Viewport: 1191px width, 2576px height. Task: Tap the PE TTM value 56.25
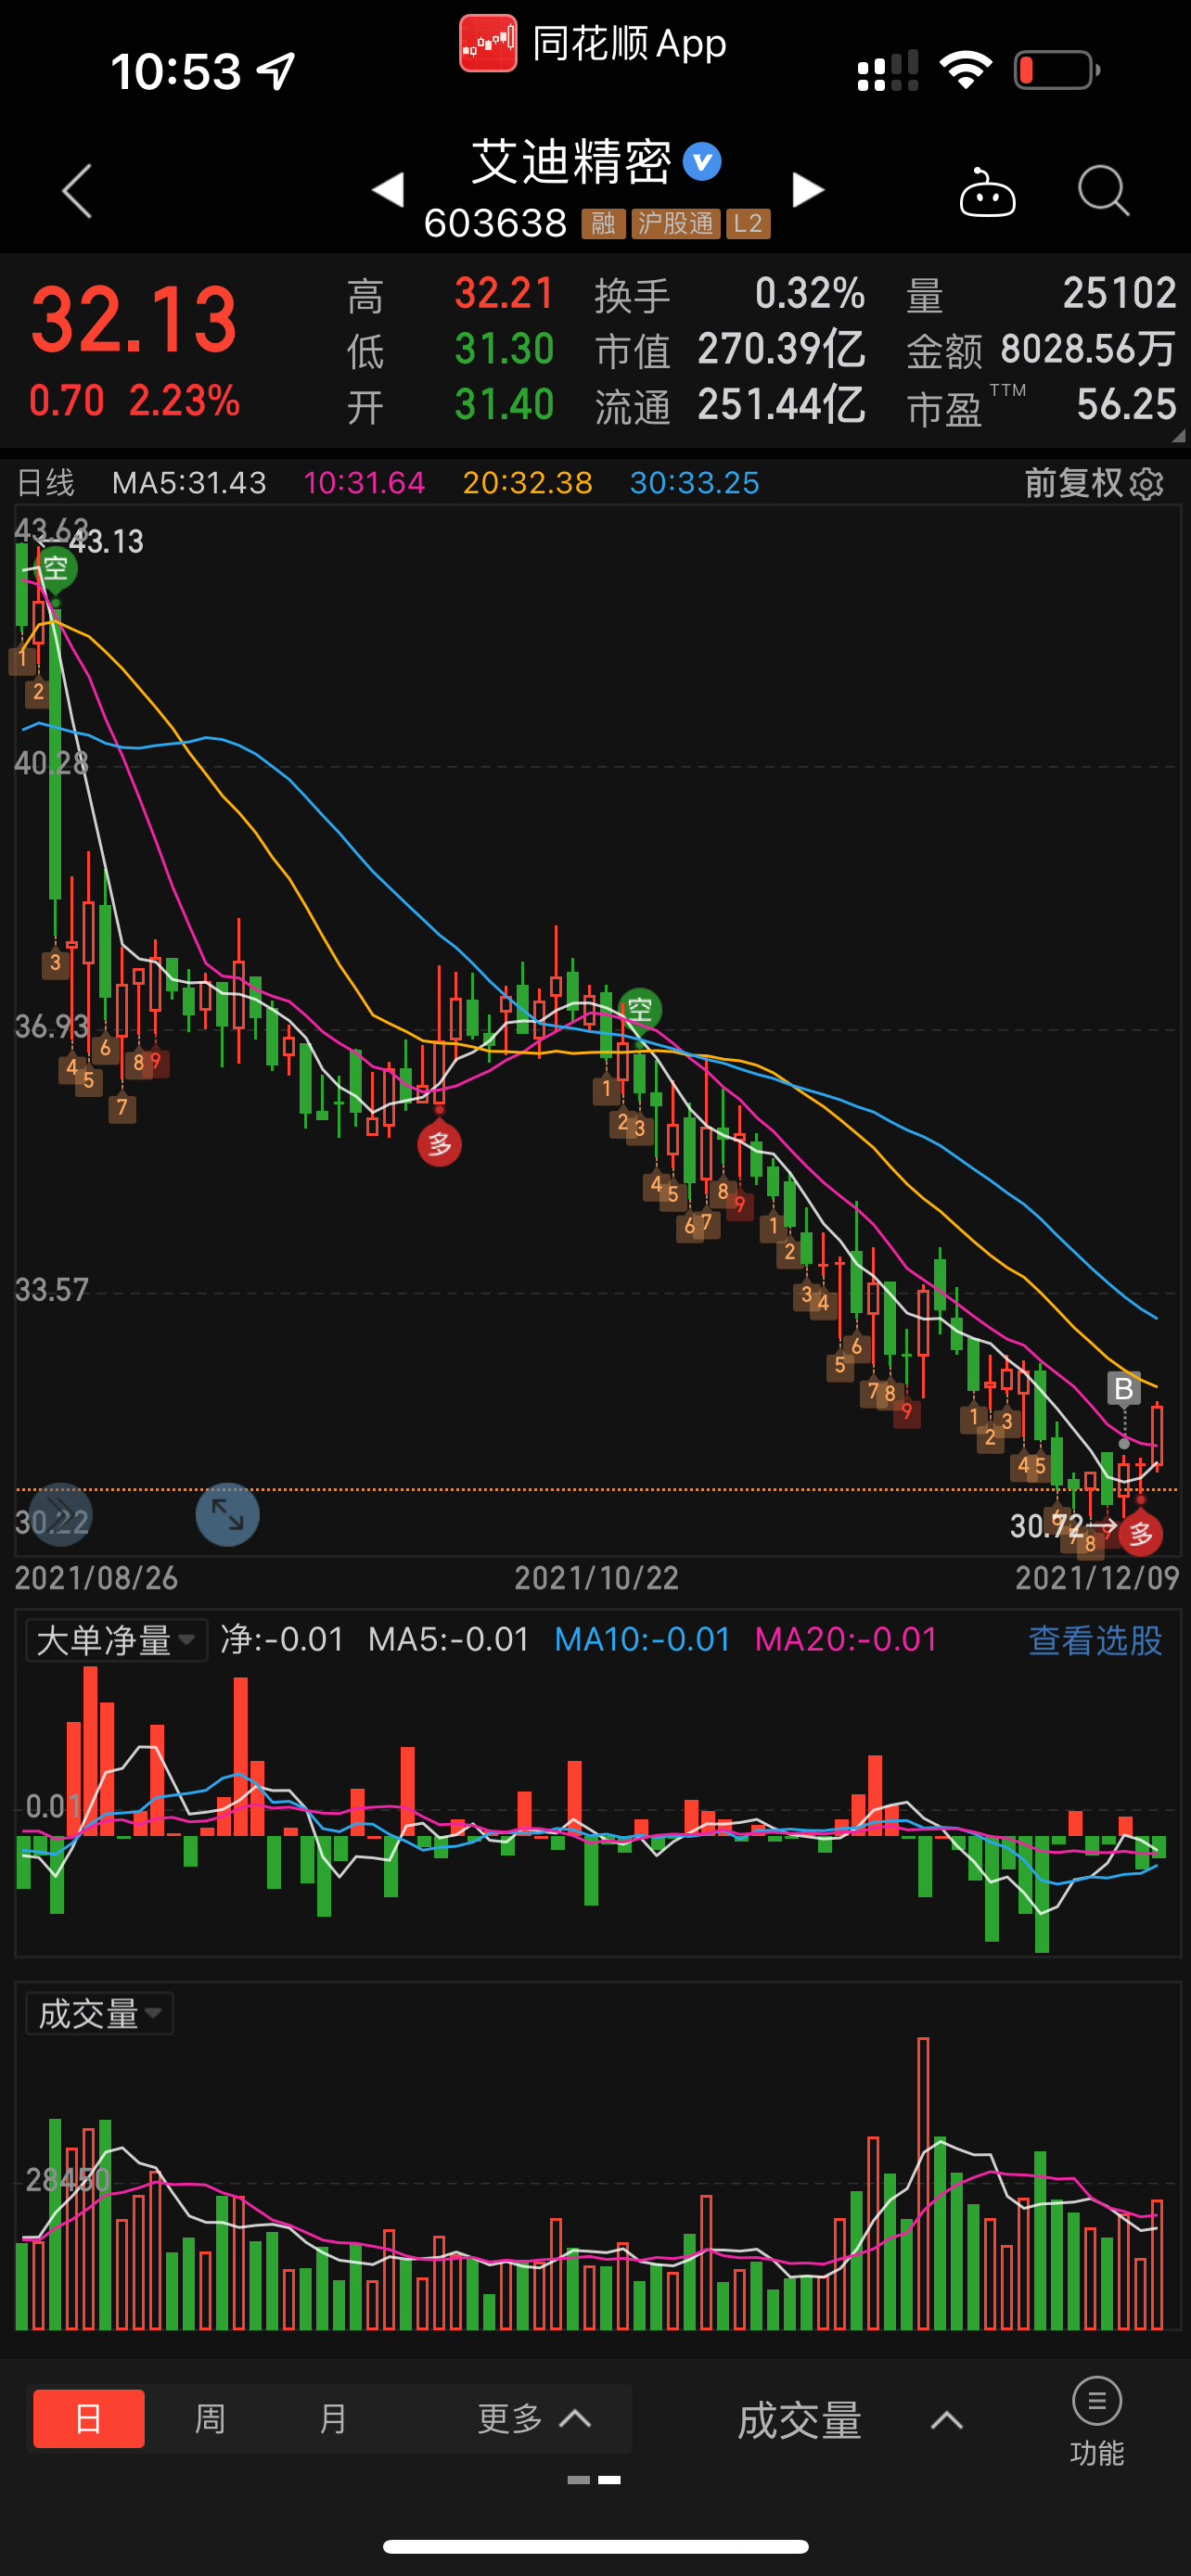(x=1126, y=405)
